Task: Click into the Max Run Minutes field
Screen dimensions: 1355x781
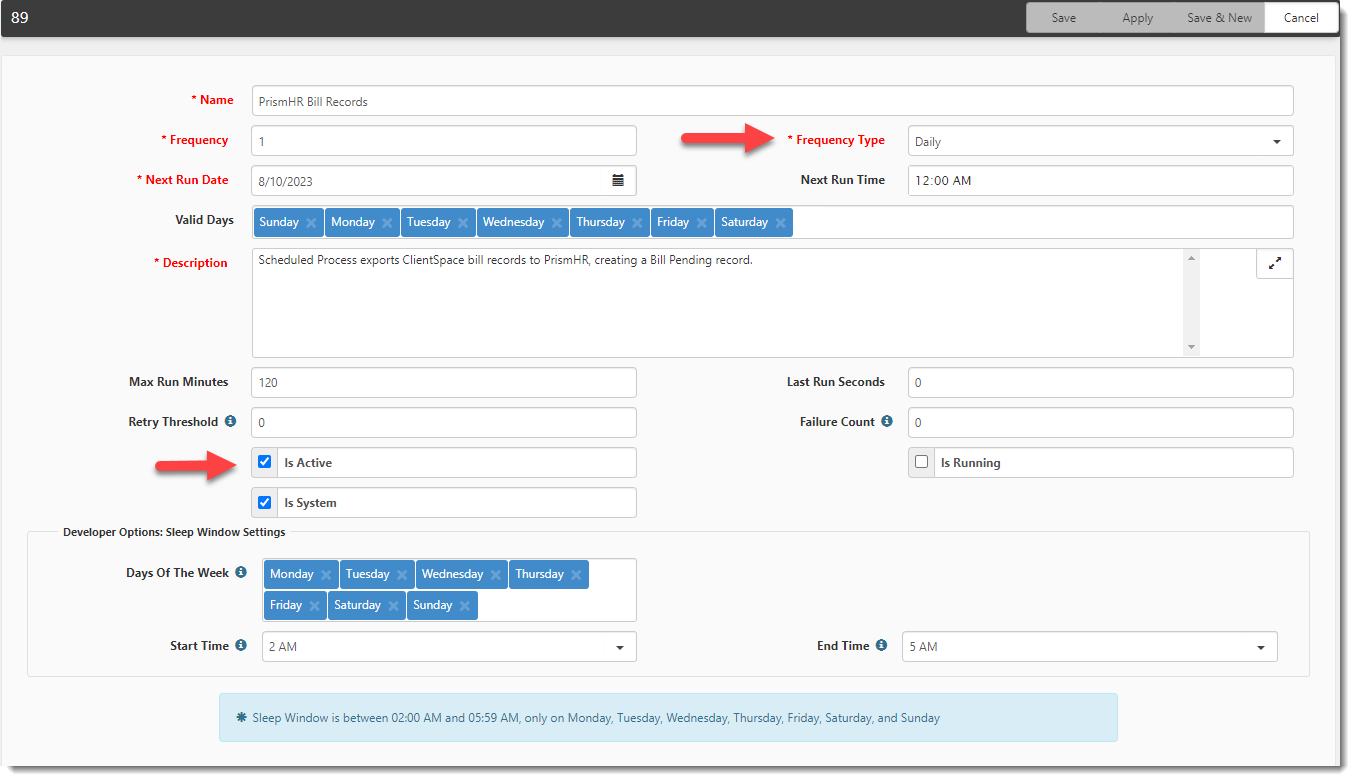Action: [x=444, y=382]
